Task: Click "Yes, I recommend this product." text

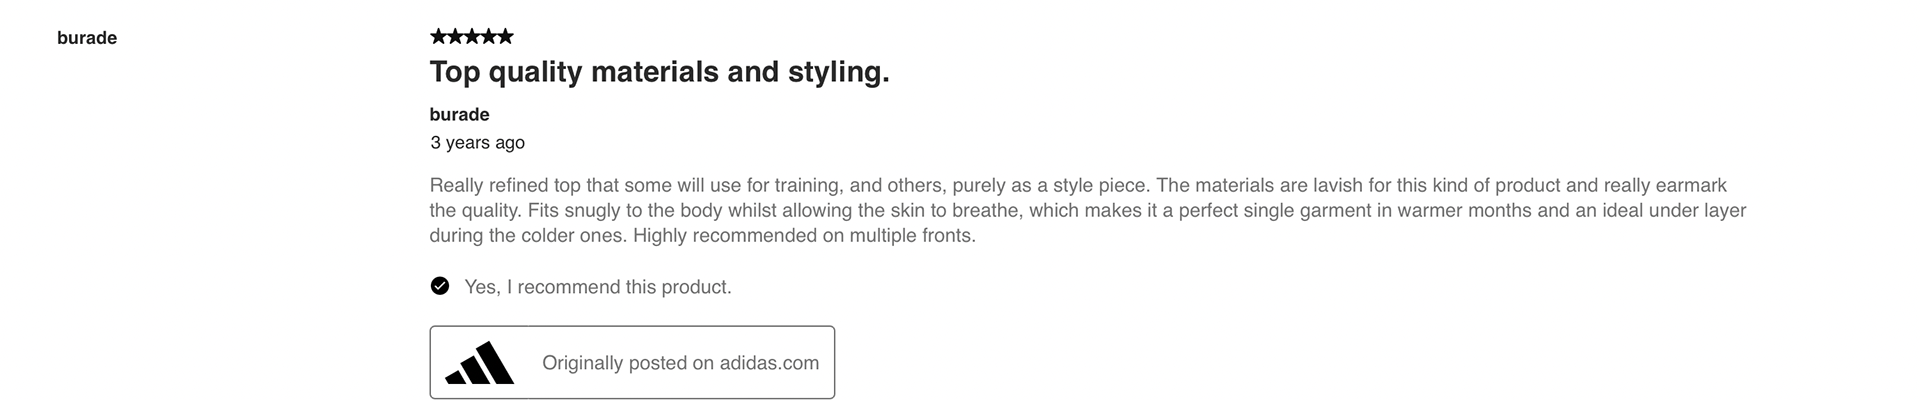Action: coord(598,287)
